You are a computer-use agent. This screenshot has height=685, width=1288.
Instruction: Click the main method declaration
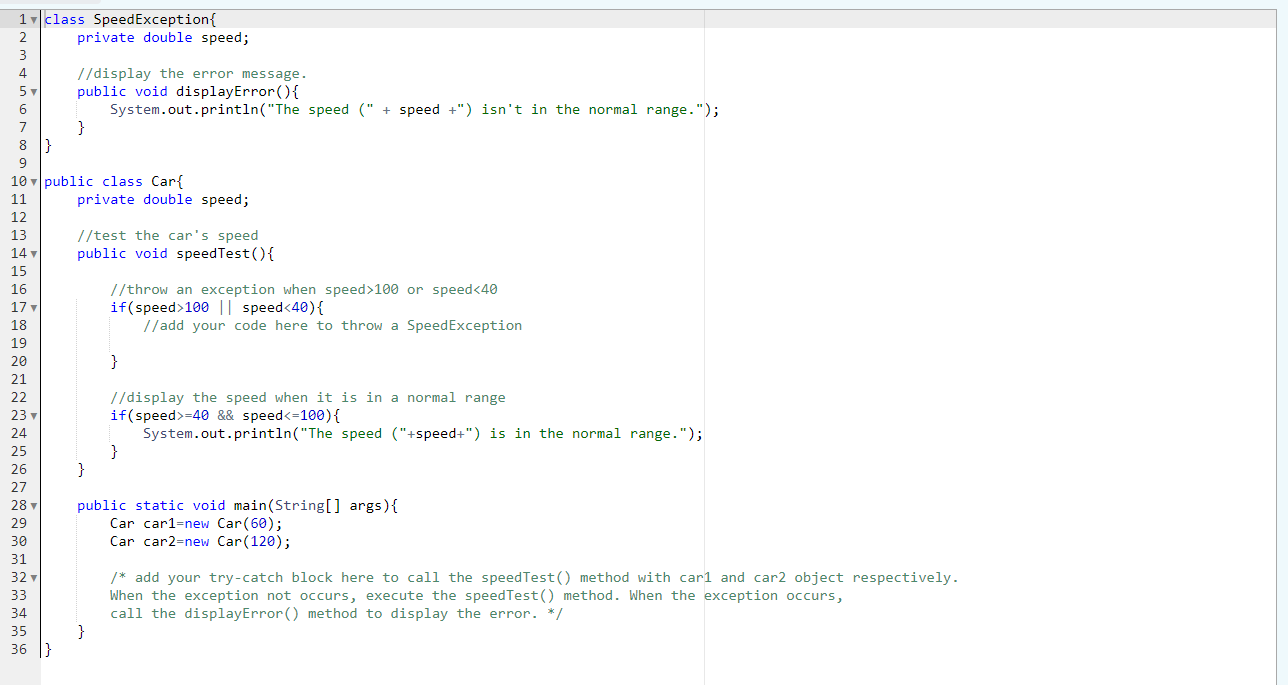pyautogui.click(x=250, y=505)
